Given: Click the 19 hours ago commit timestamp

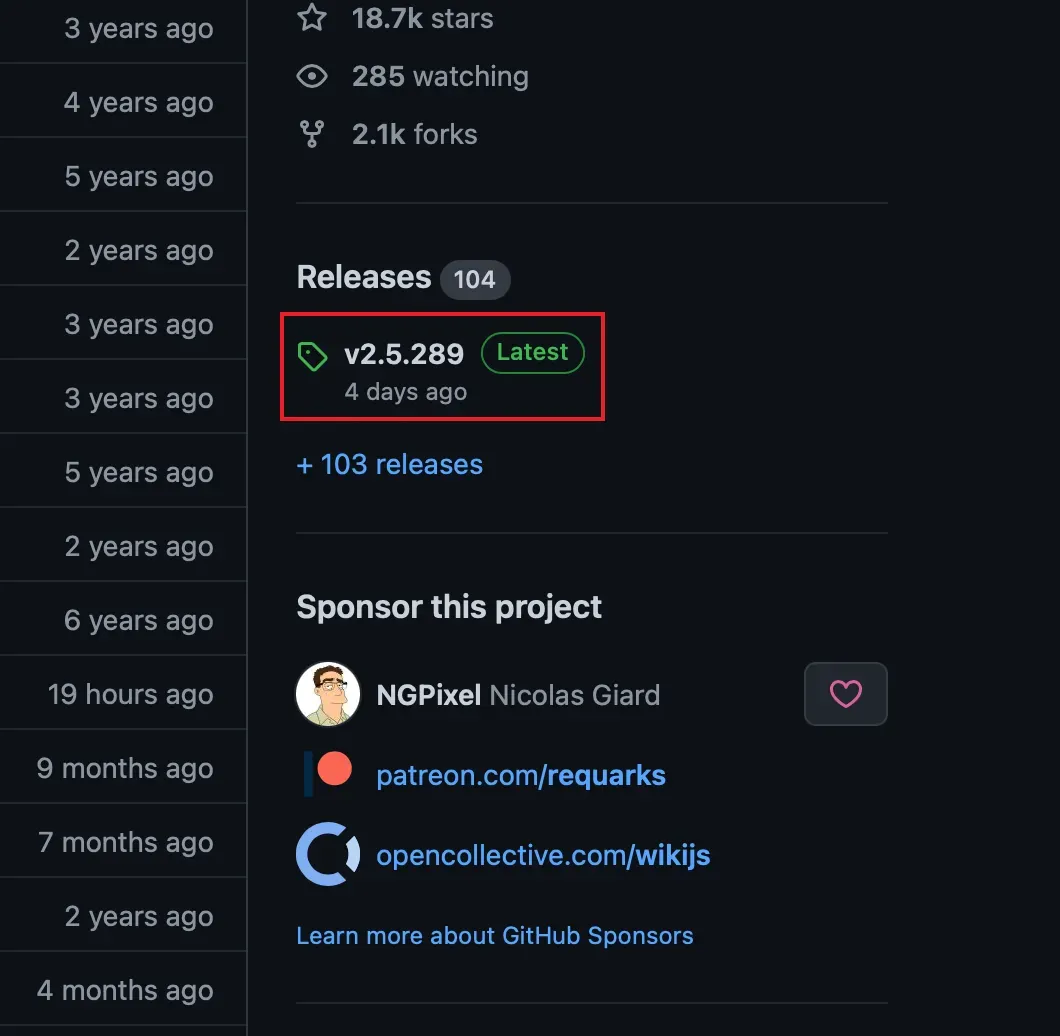Looking at the screenshot, I should pos(130,694).
